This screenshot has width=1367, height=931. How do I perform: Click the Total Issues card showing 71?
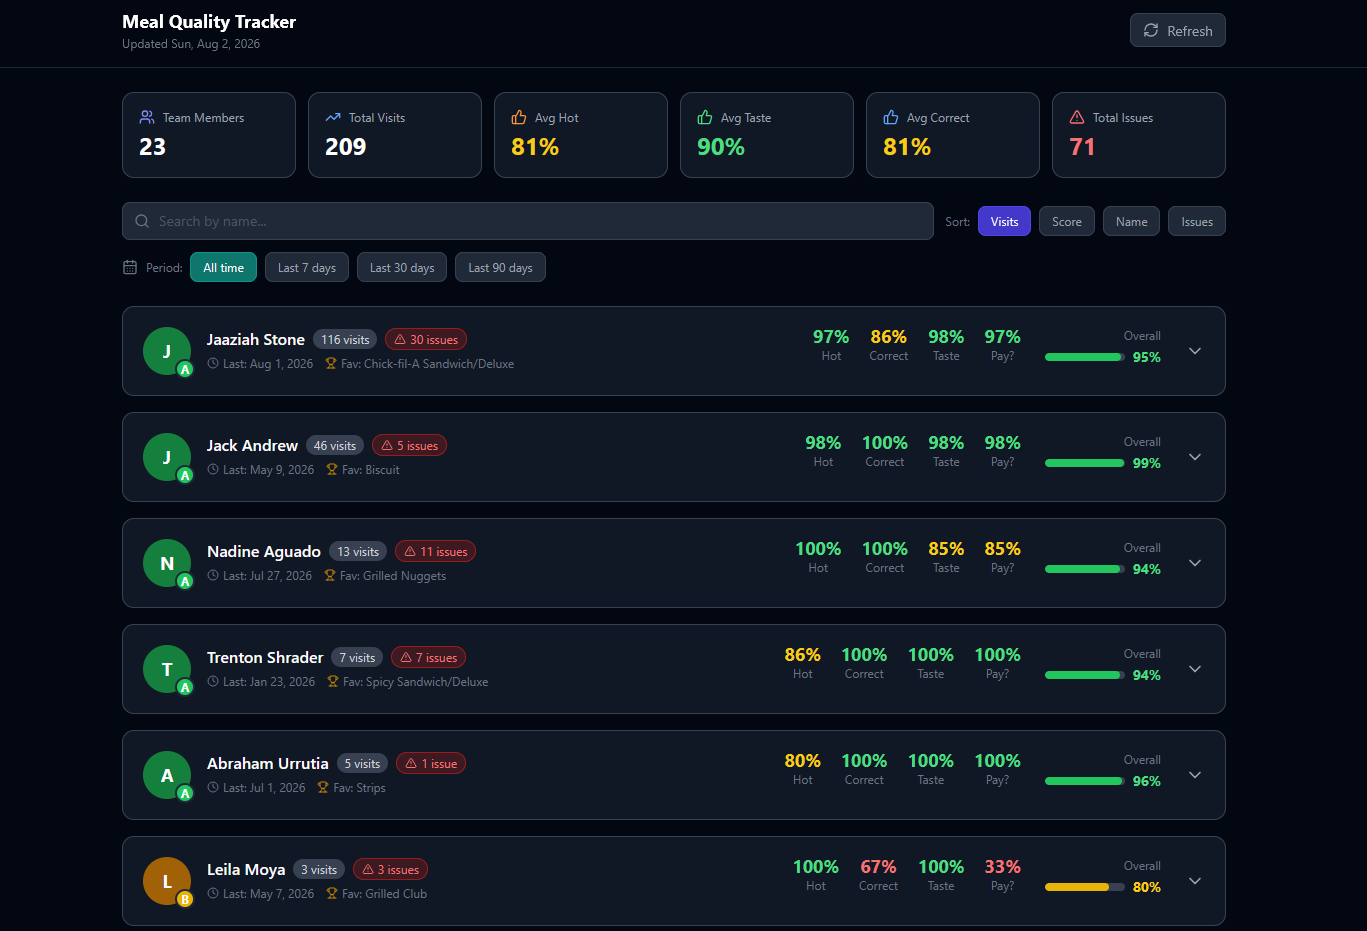coord(1139,135)
